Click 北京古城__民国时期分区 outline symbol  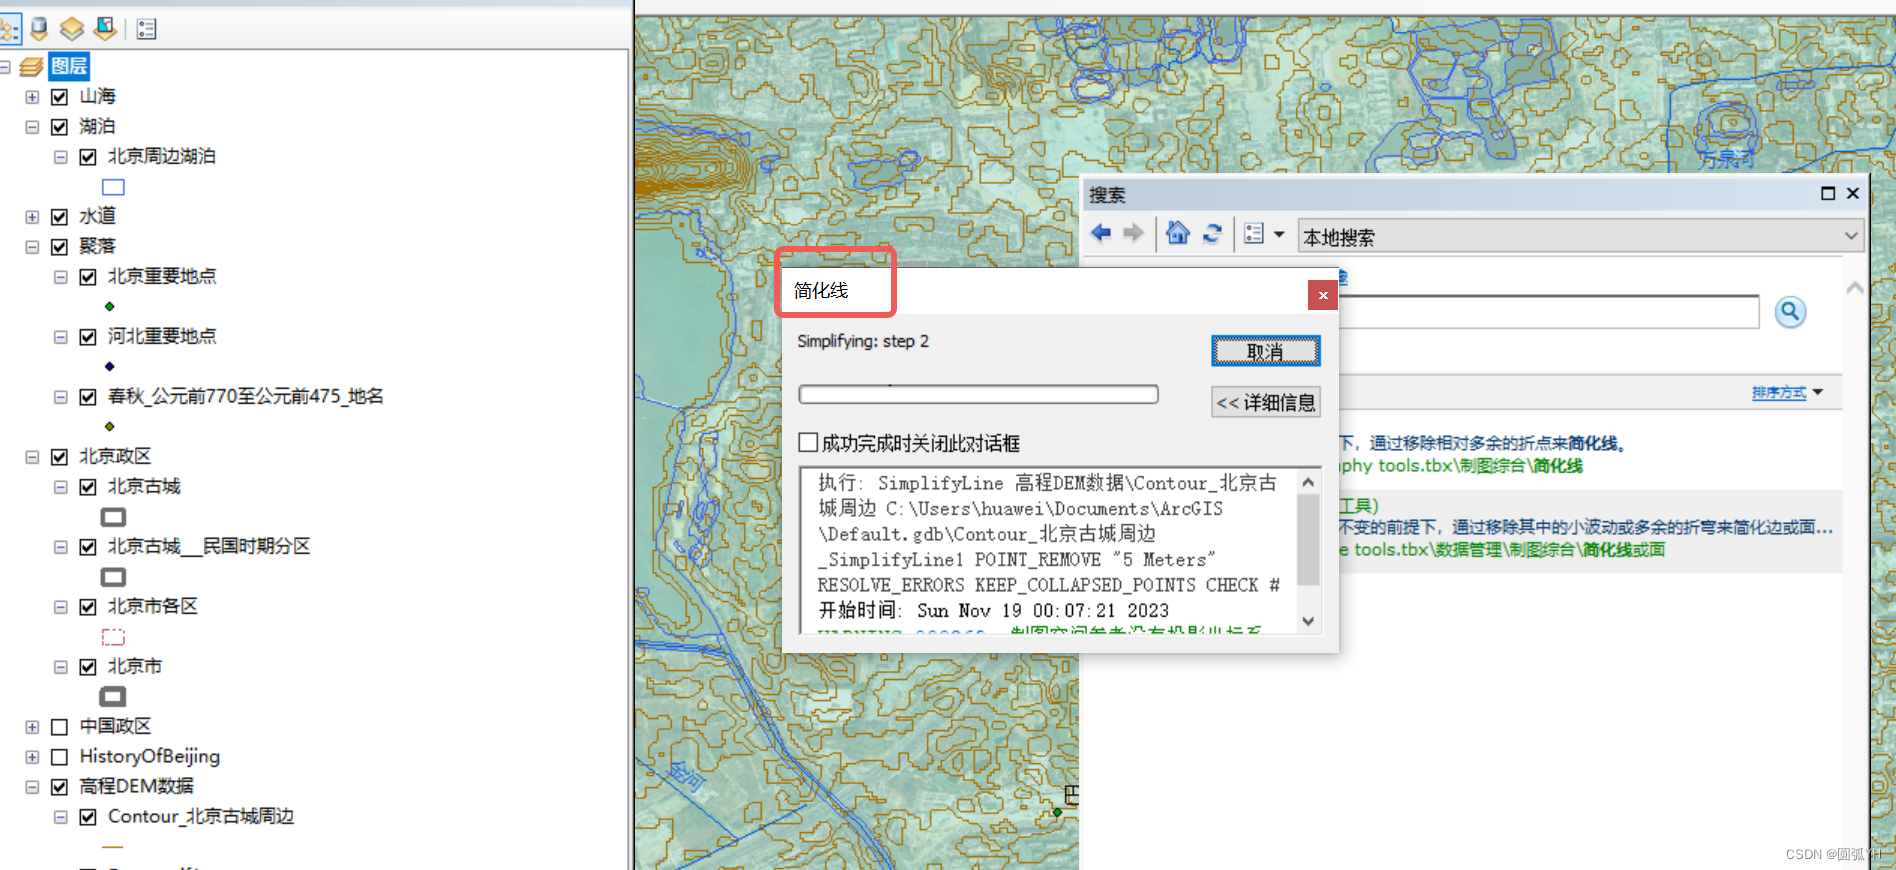pos(113,577)
